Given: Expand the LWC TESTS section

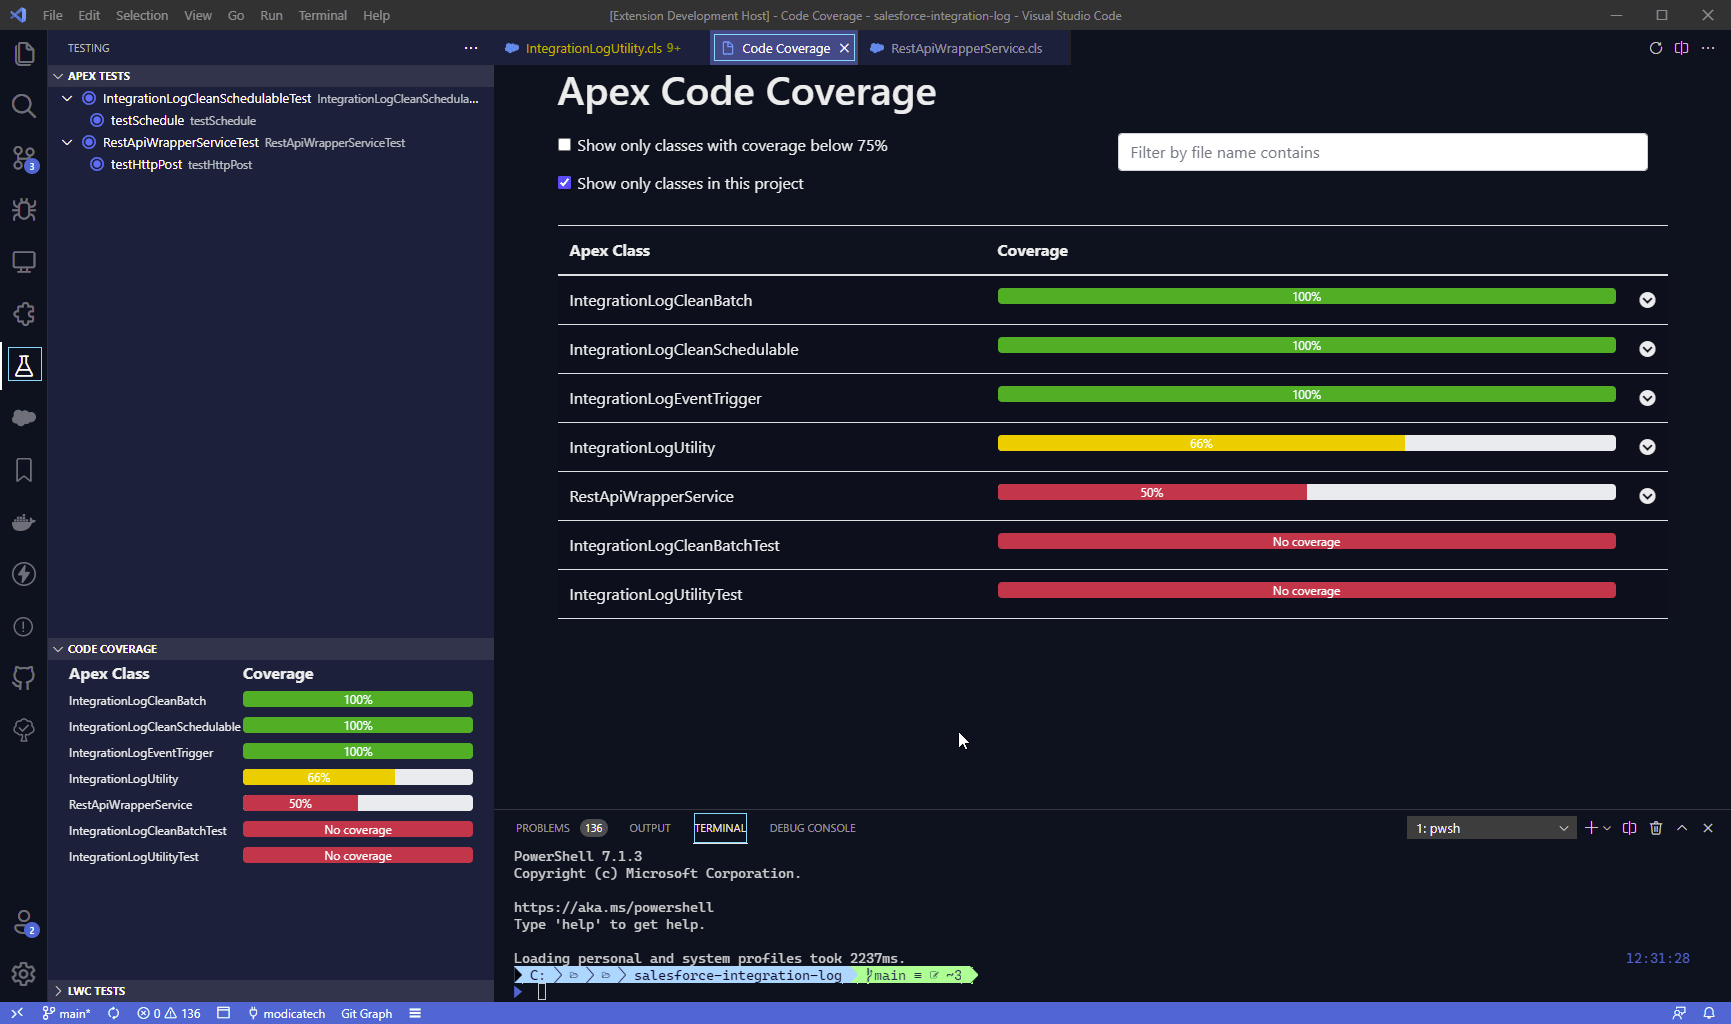Looking at the screenshot, I should coord(270,991).
